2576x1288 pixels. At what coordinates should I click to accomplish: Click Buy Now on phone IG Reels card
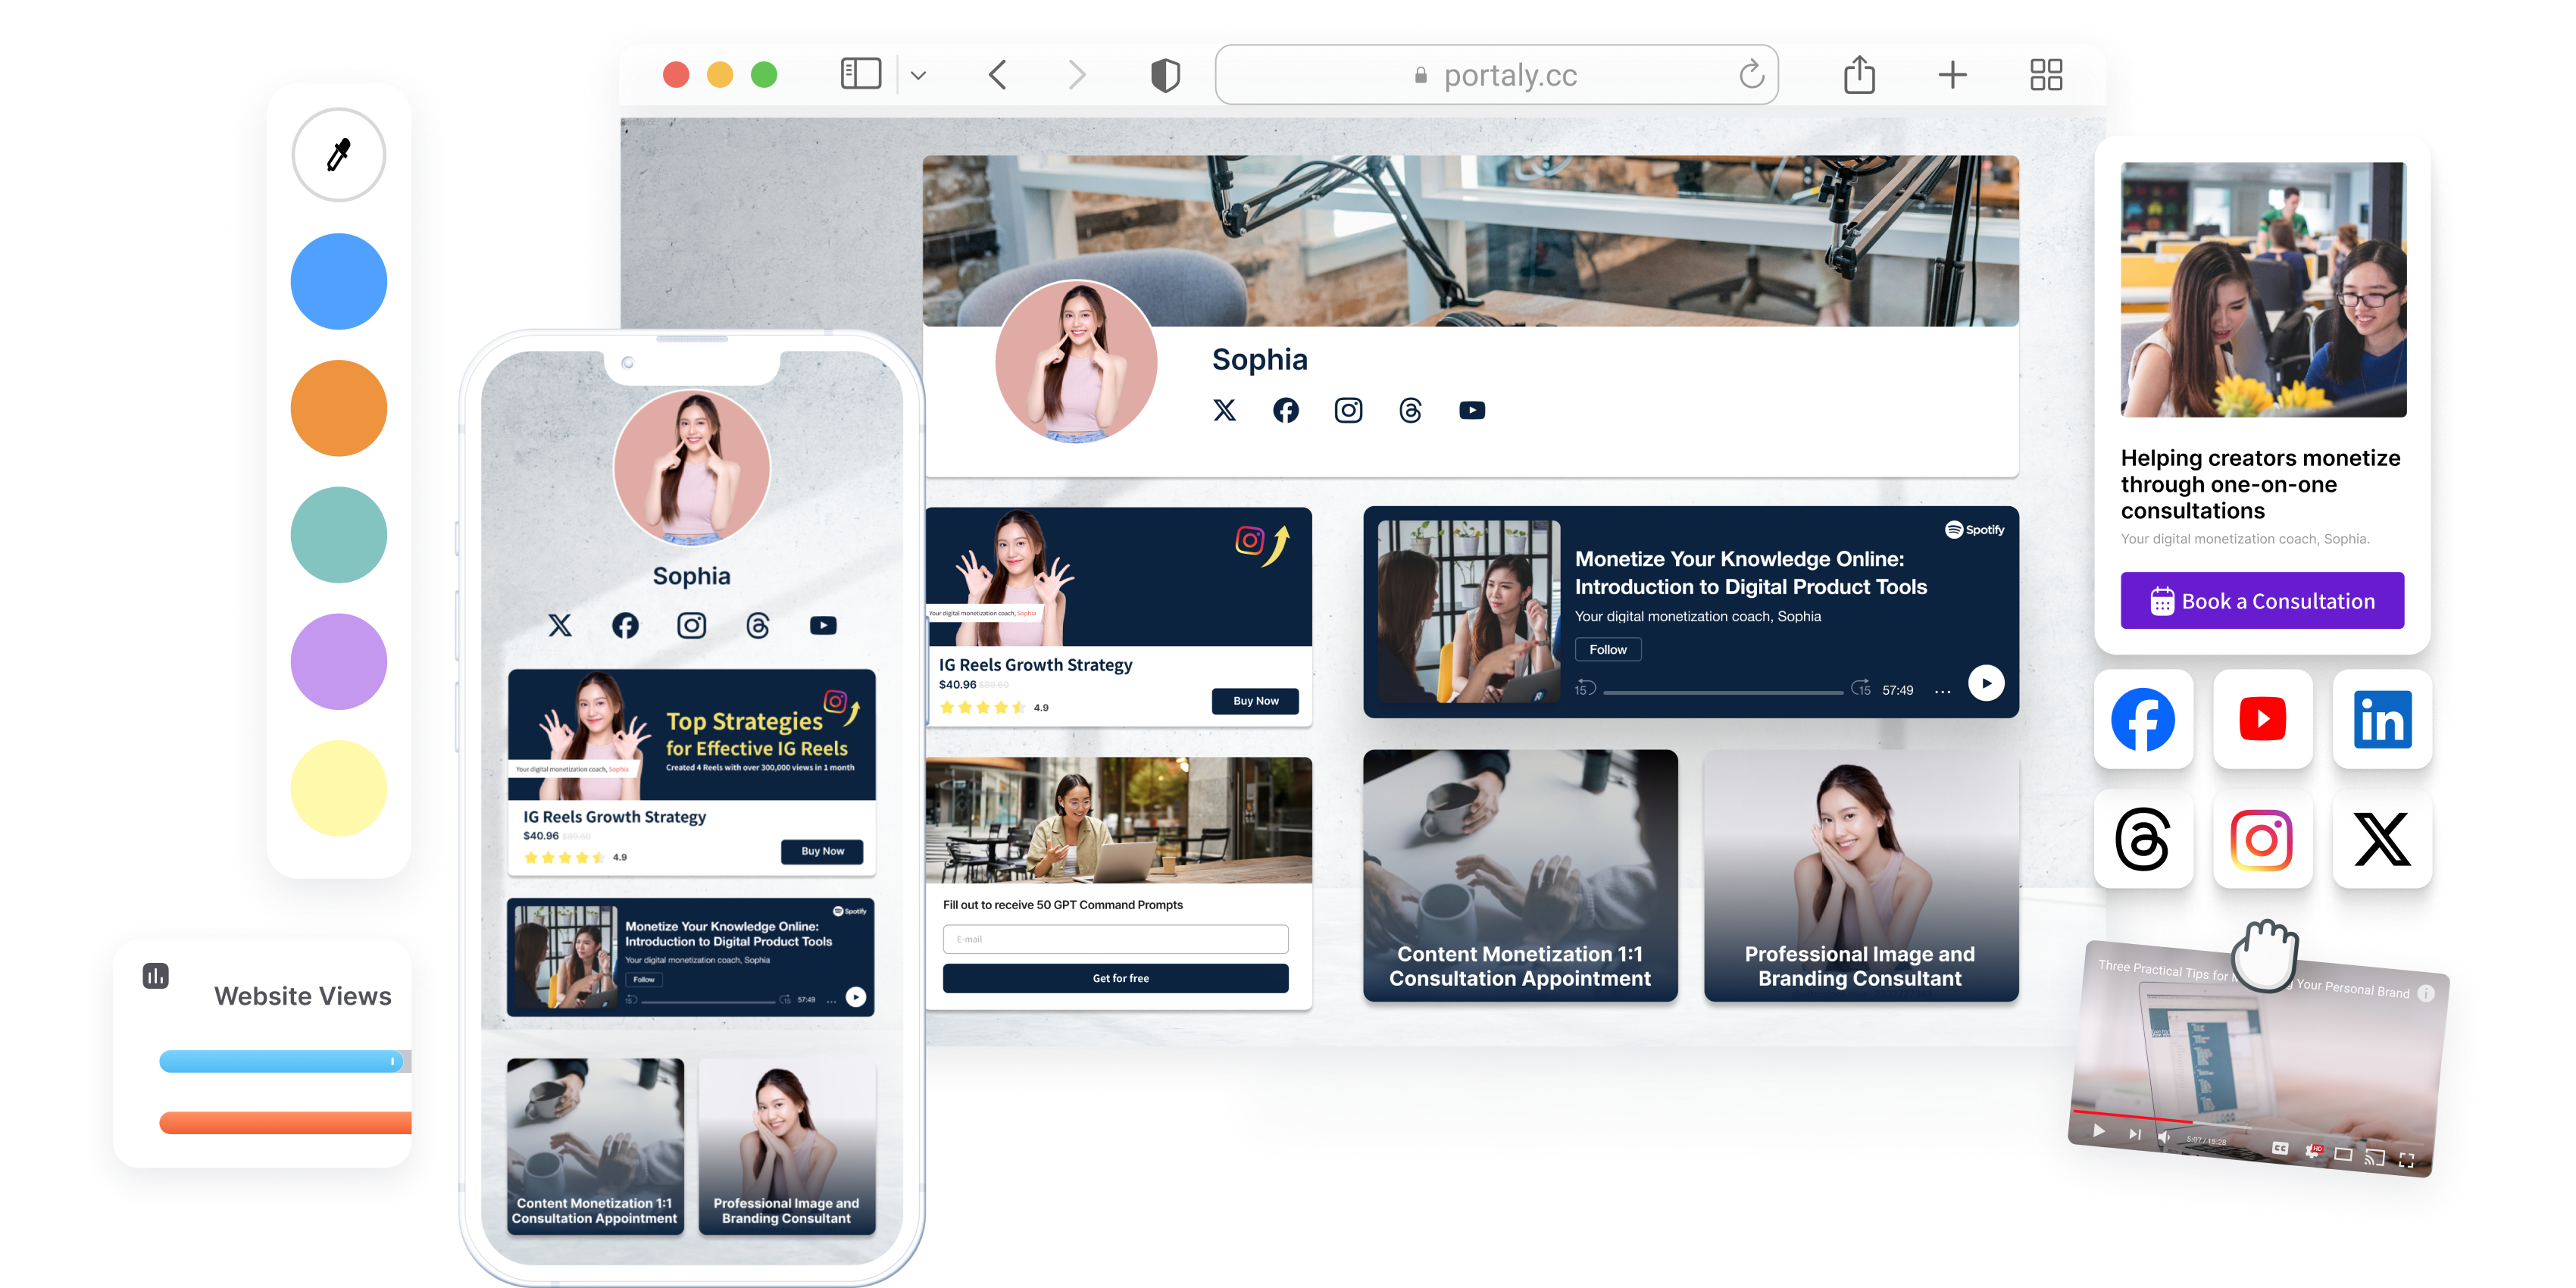[822, 851]
